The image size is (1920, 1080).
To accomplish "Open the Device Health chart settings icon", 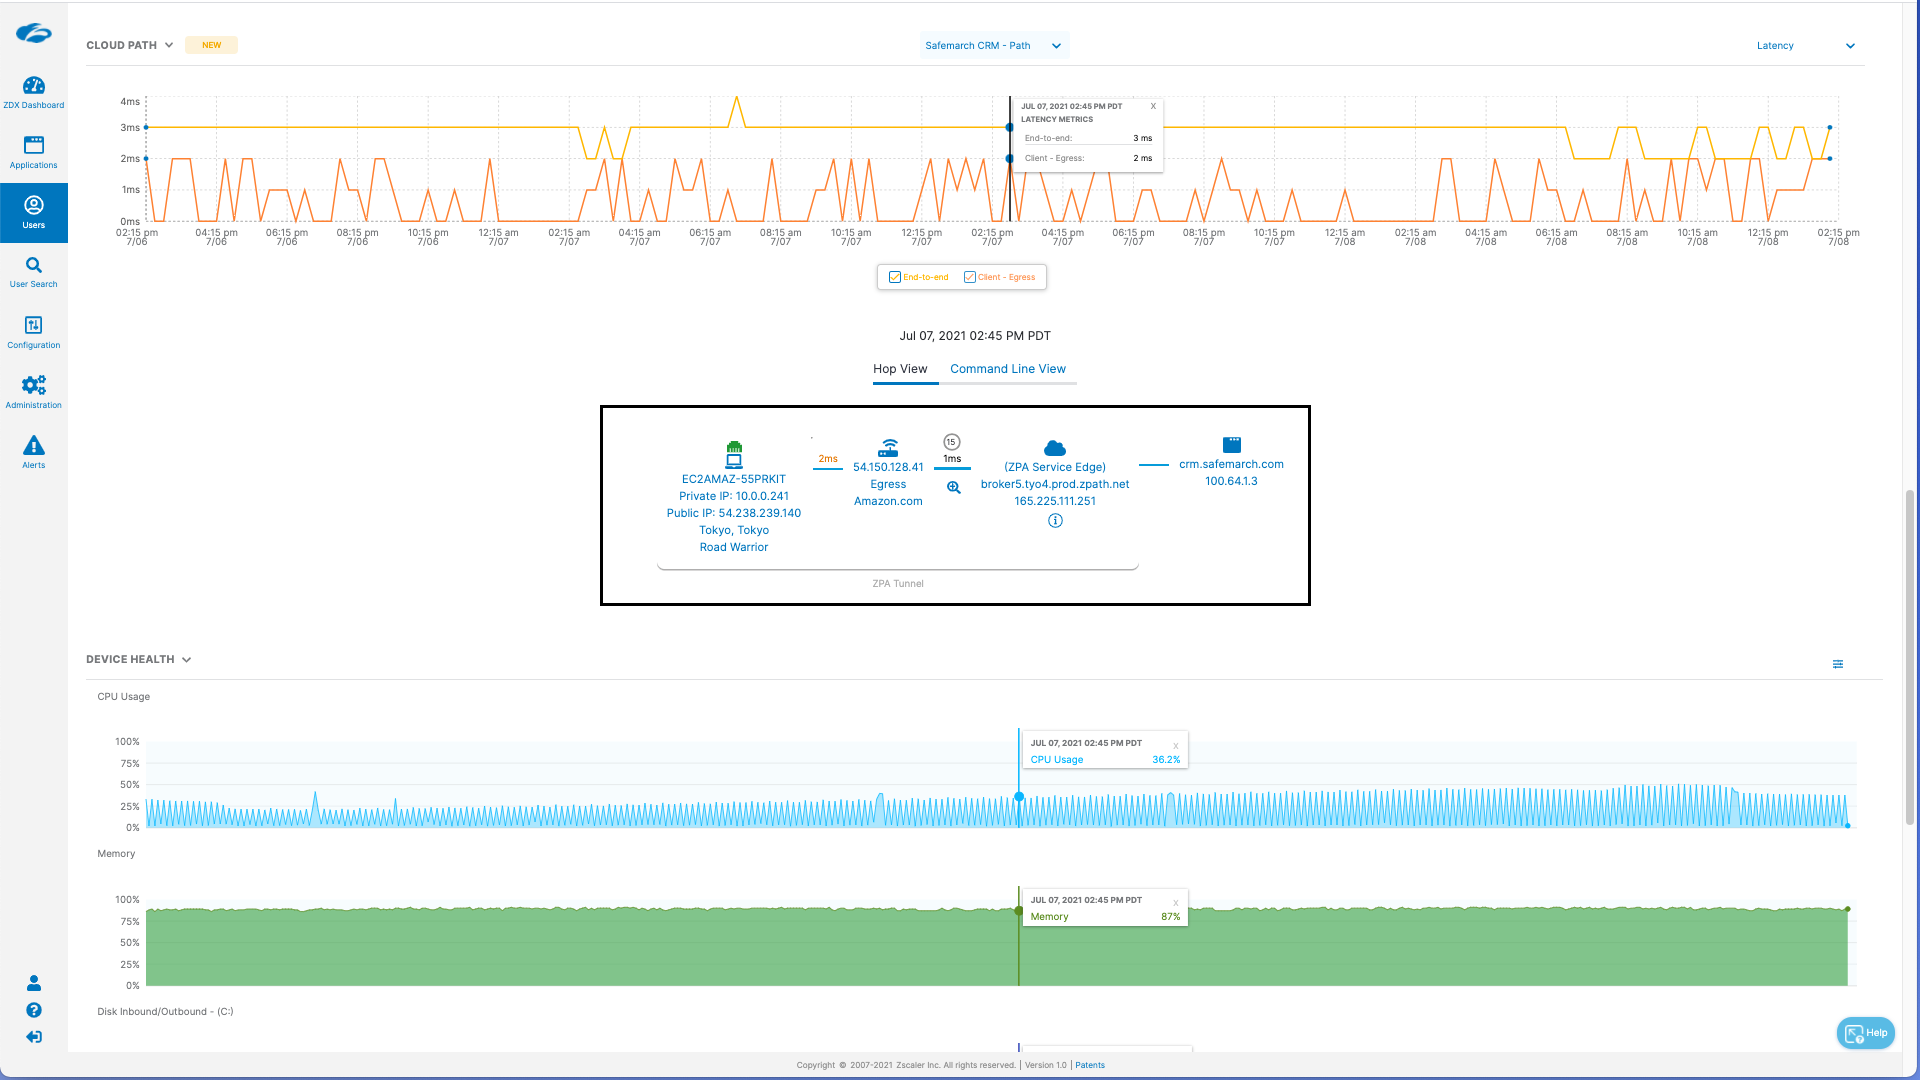I will [x=1838, y=664].
